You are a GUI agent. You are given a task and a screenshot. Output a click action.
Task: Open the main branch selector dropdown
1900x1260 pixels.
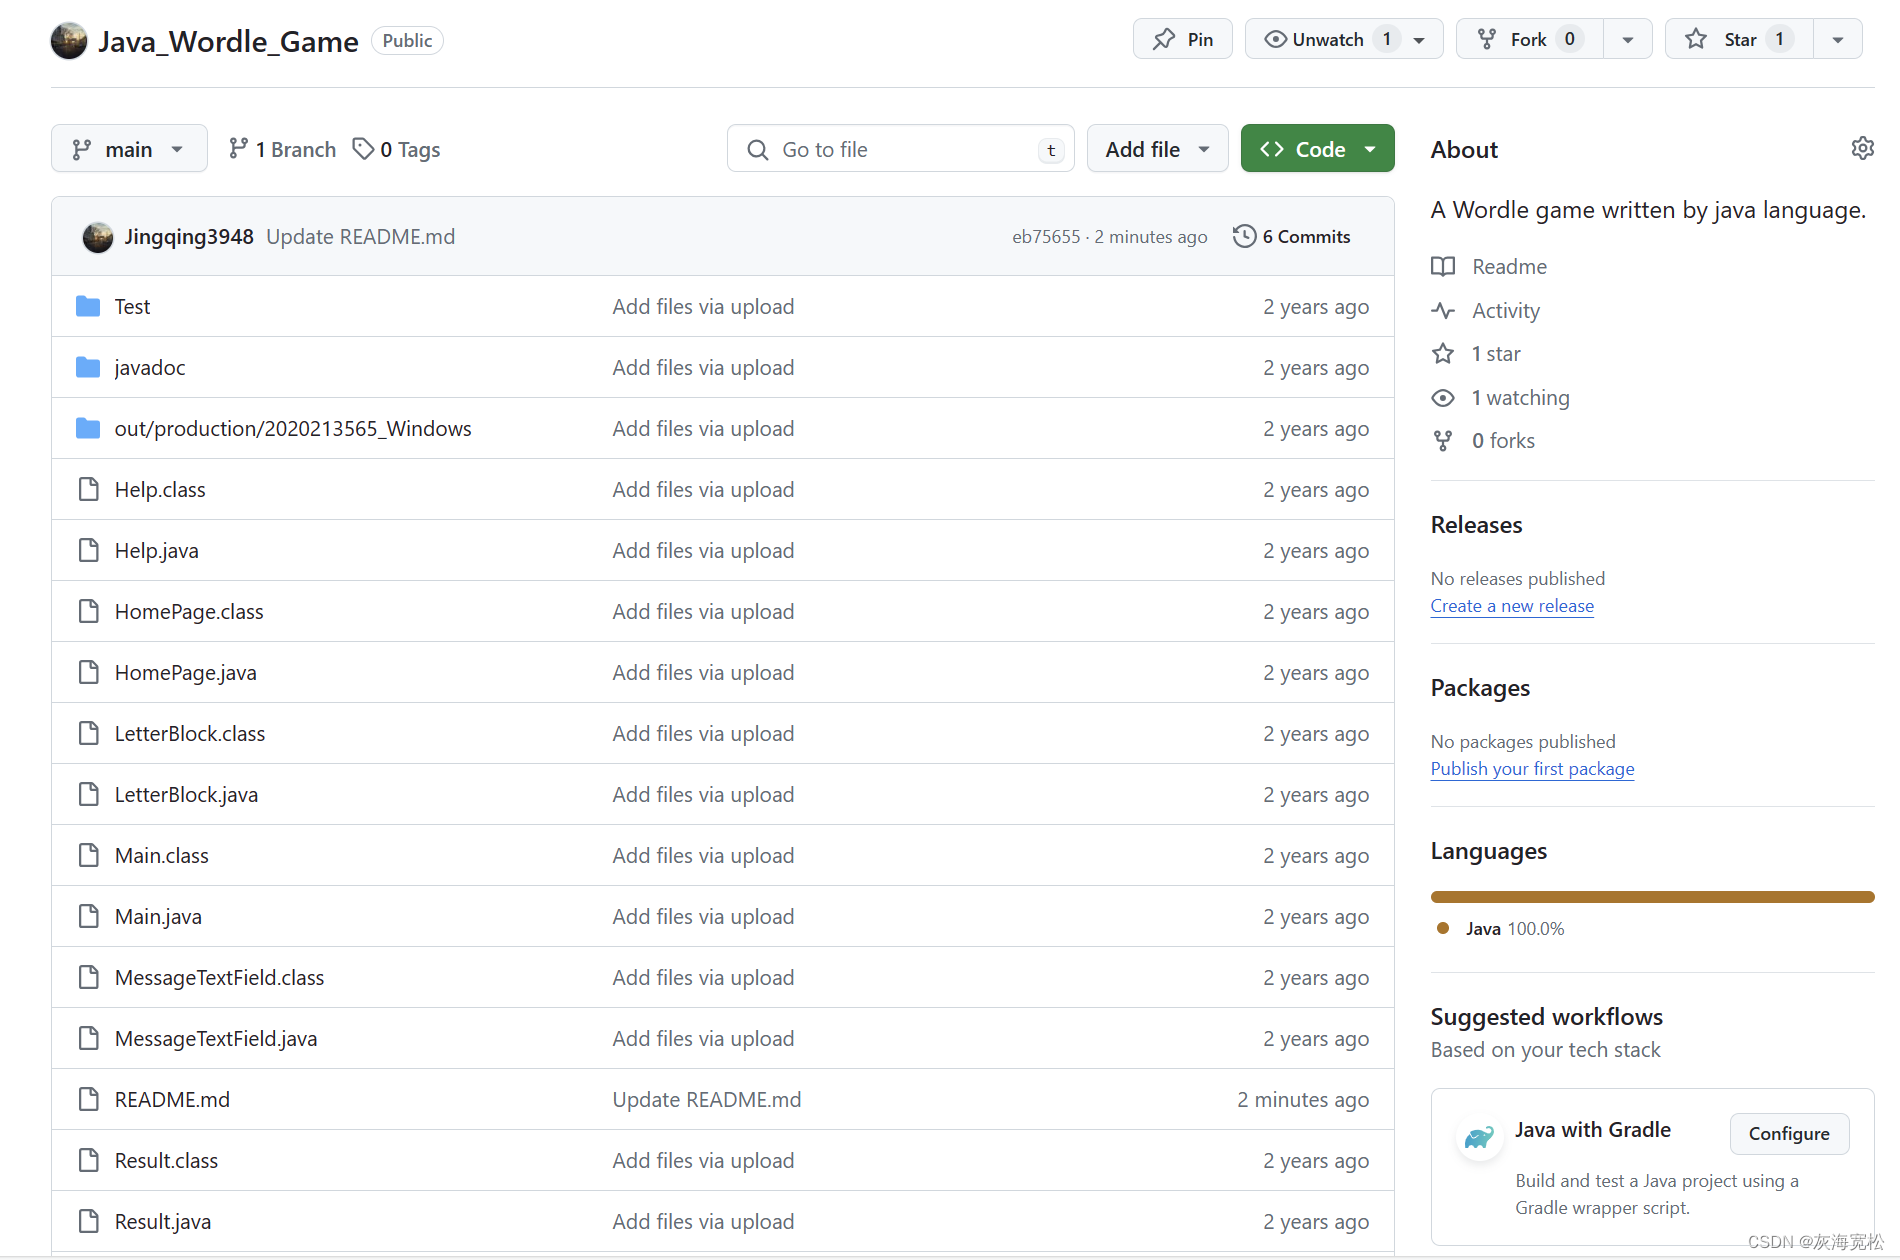coord(129,148)
